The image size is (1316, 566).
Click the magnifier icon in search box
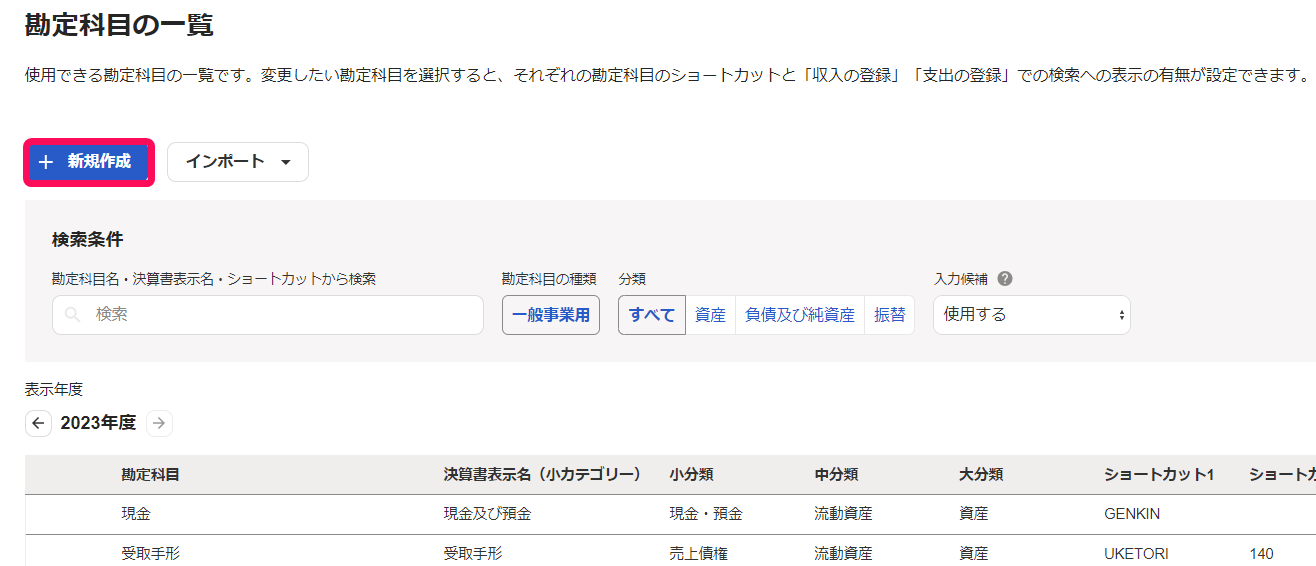pyautogui.click(x=73, y=314)
